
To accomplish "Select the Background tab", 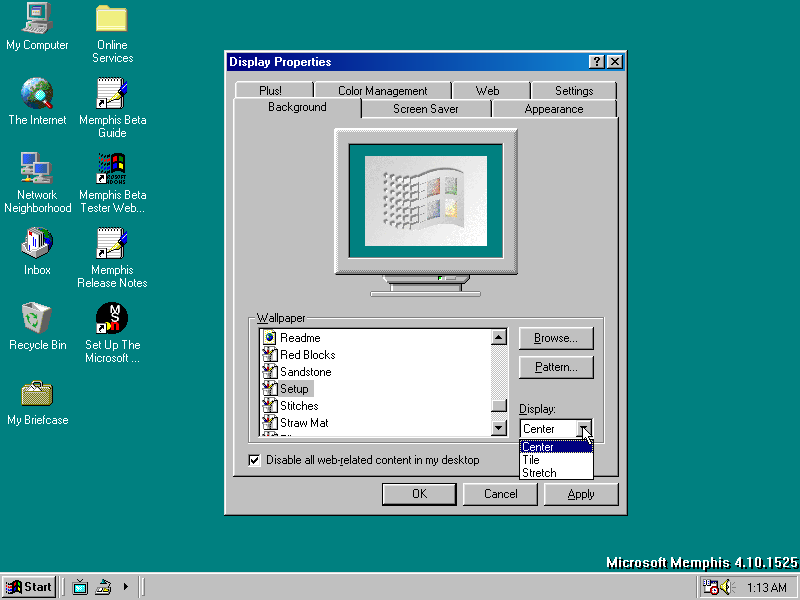I will 297,107.
